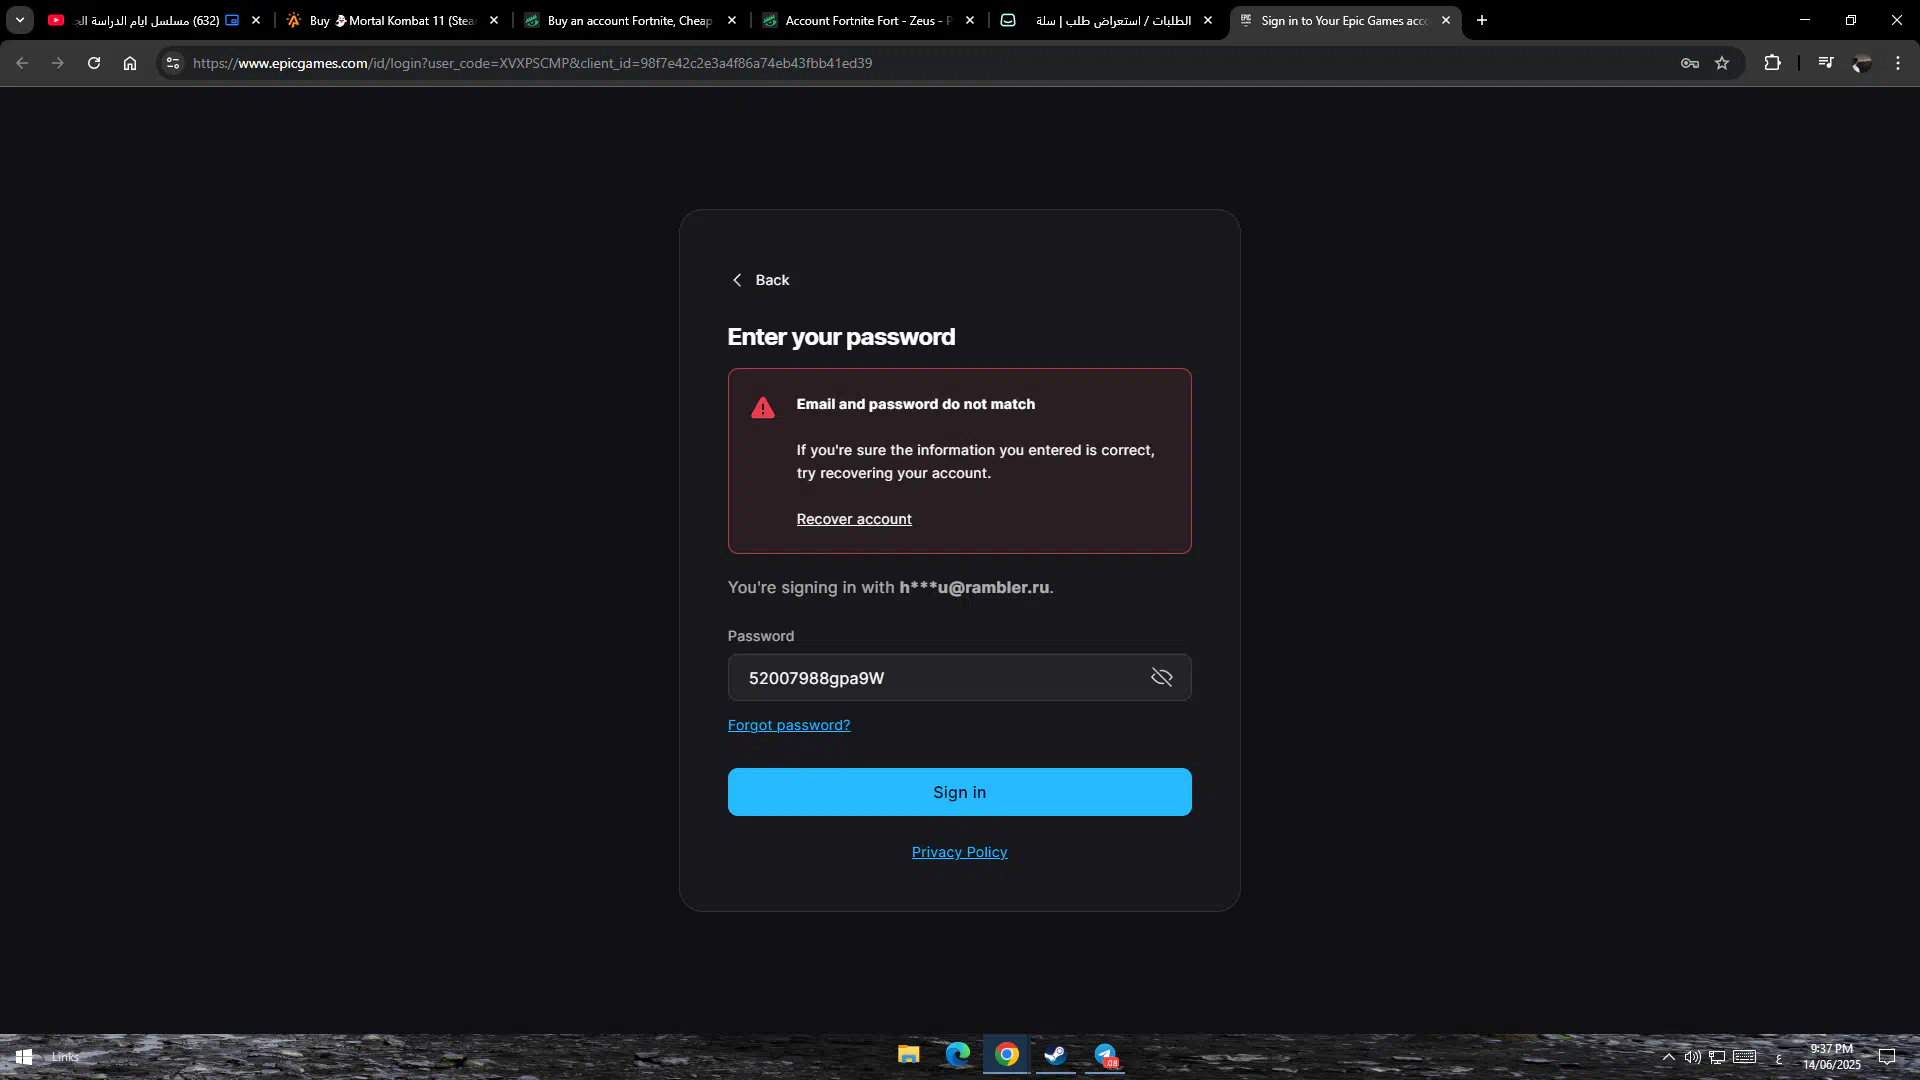View site information icon
Screen dimensions: 1920x1080
click(173, 63)
